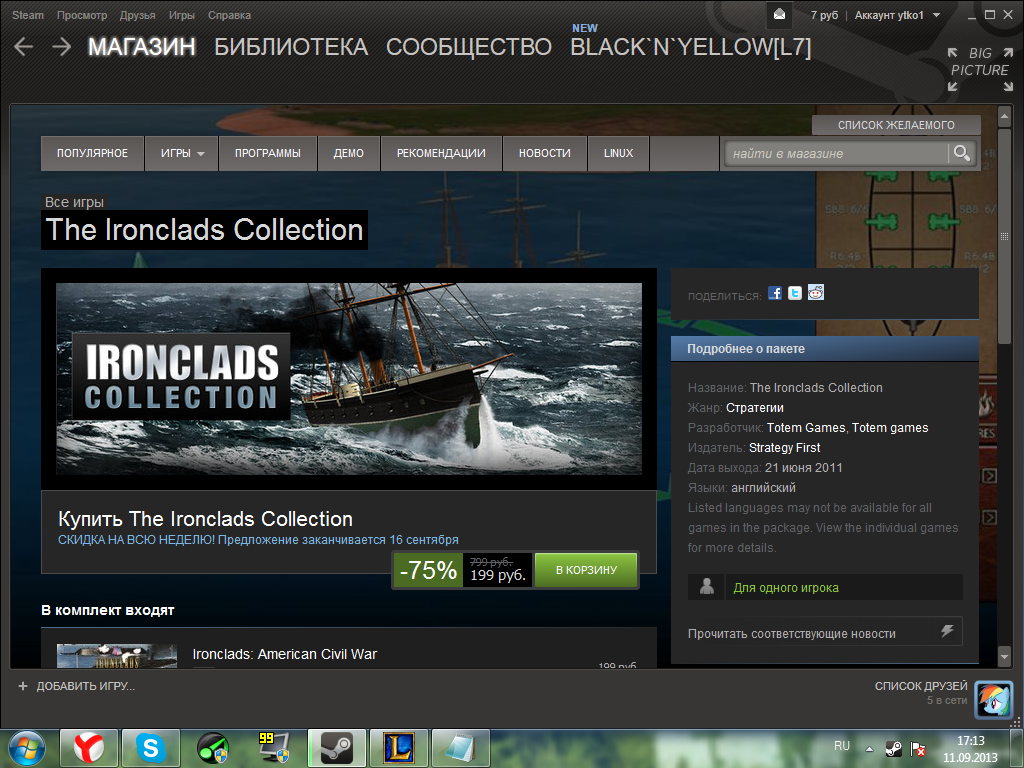Click the flag icon in the tray
Viewport: 1024px width, 768px height.
tap(918, 748)
